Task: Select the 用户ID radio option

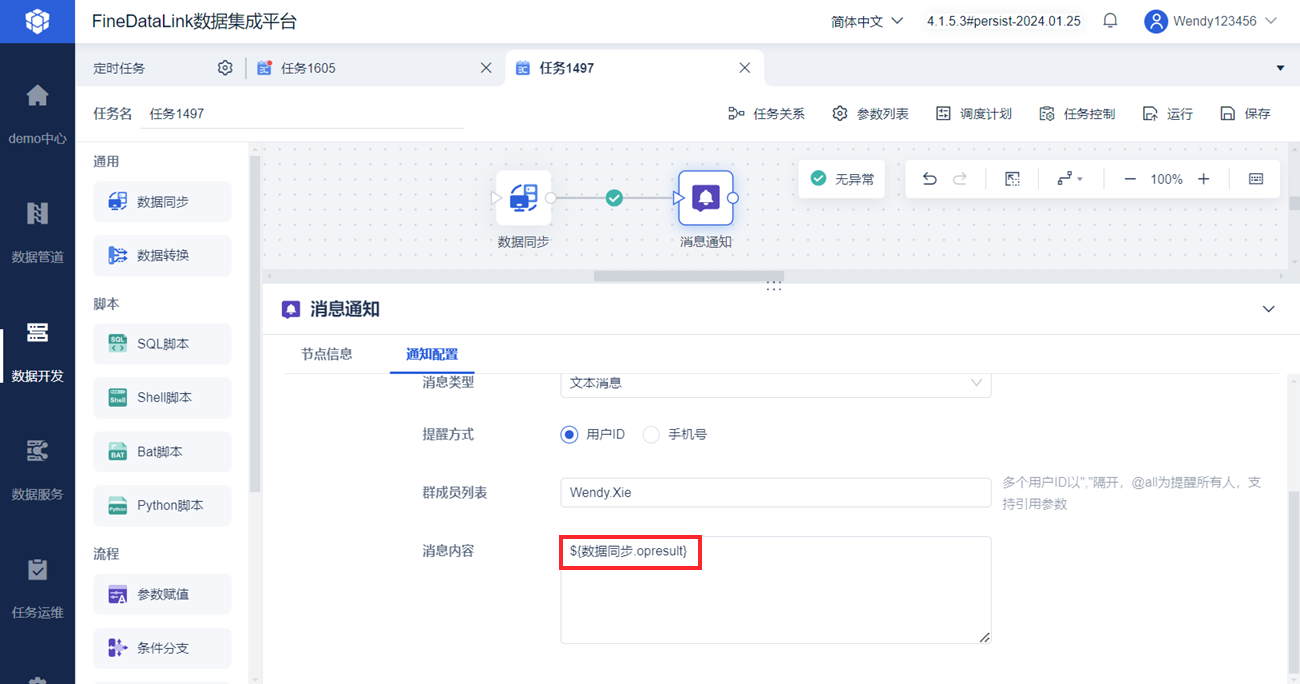Action: pyautogui.click(x=570, y=434)
